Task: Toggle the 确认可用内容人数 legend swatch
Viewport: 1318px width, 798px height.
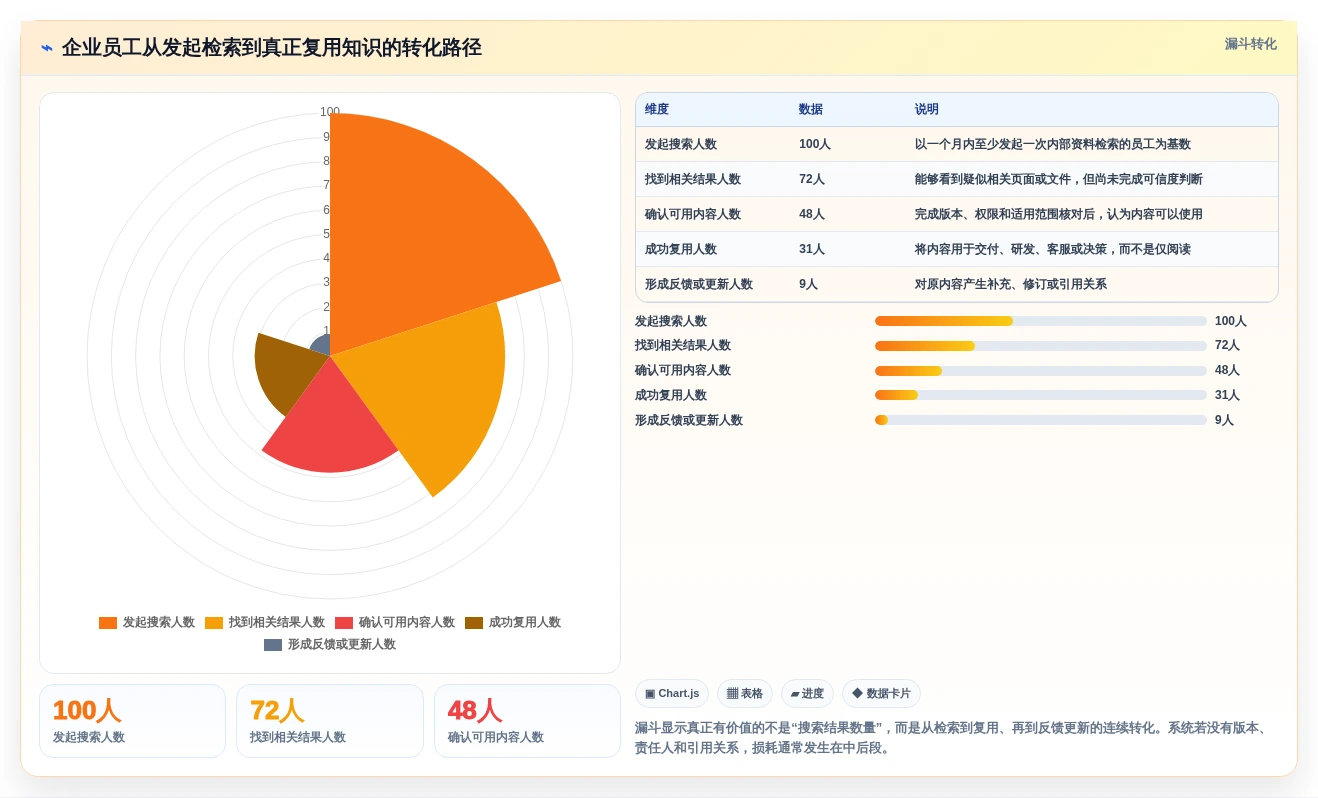Action: point(344,623)
